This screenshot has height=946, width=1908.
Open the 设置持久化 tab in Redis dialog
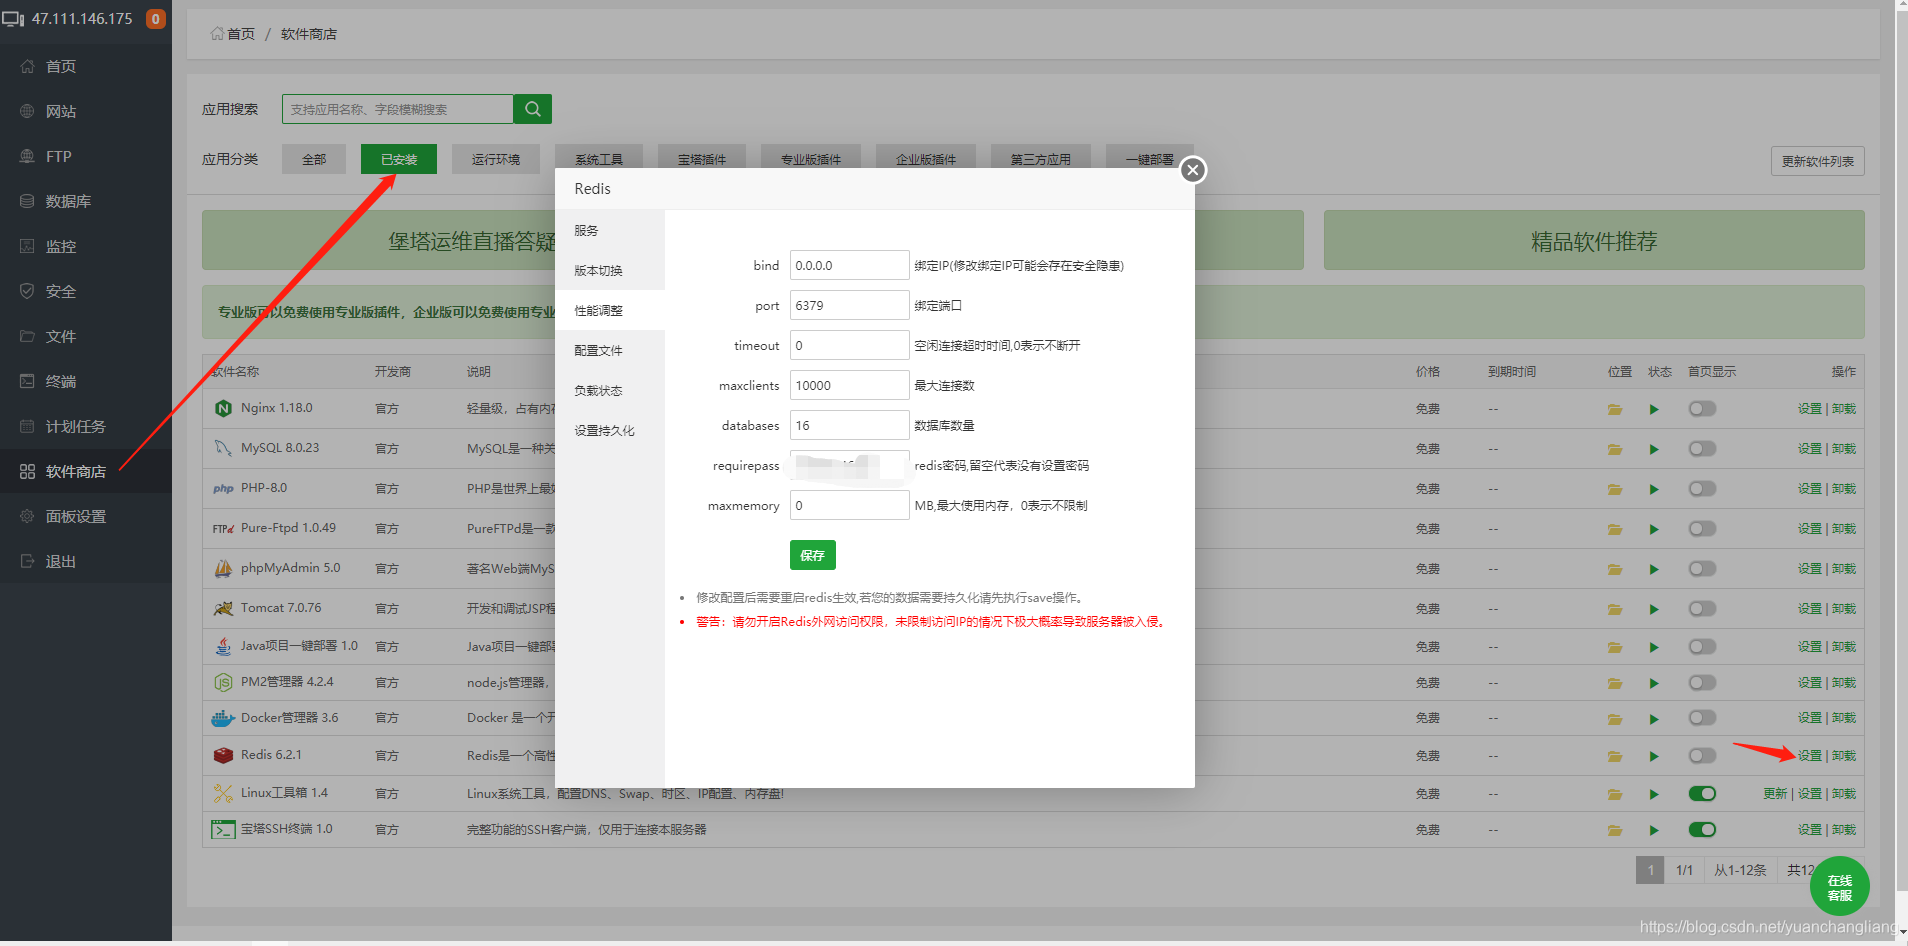(x=610, y=430)
